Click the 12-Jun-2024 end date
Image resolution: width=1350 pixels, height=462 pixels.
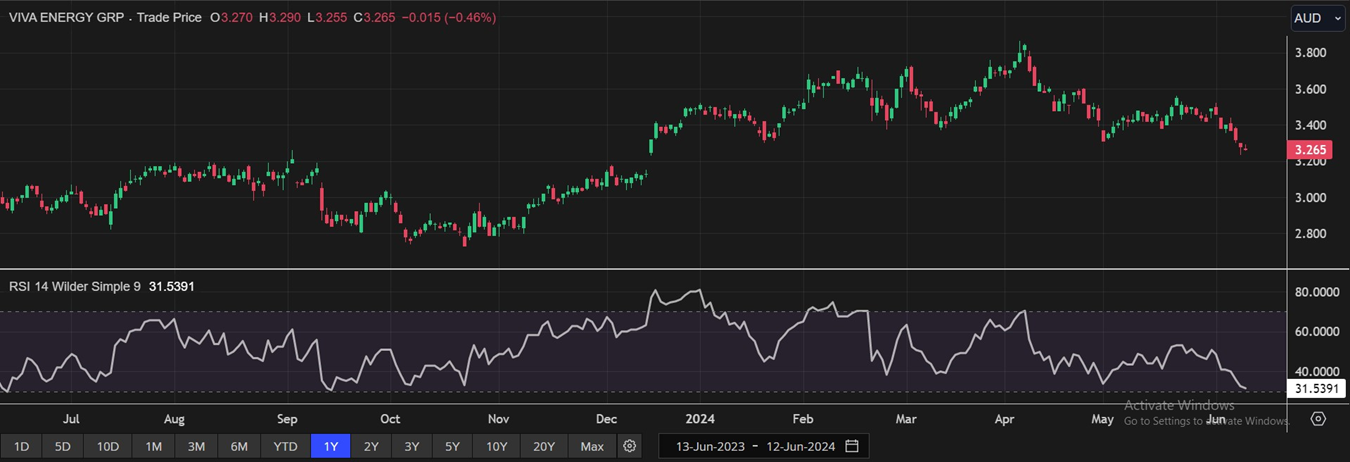click(x=801, y=446)
